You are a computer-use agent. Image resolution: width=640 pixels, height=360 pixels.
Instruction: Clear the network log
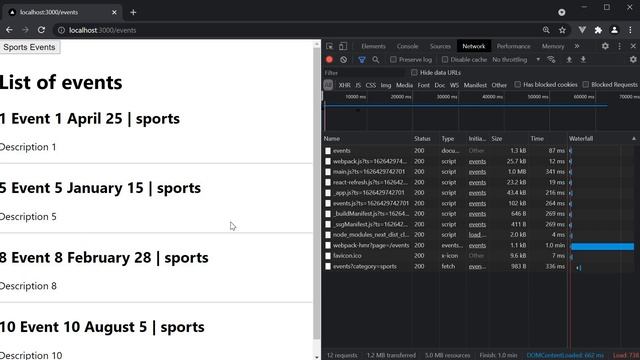(x=344, y=60)
